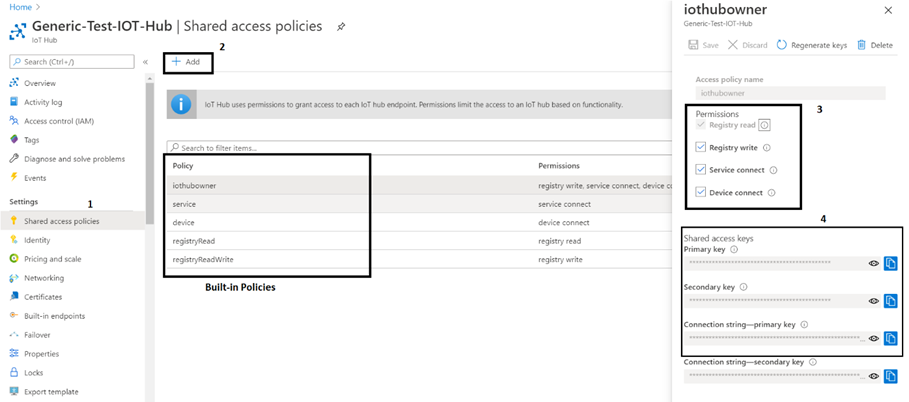The height and width of the screenshot is (402, 909).
Task: Toggle the Device connect checkbox
Action: [700, 192]
